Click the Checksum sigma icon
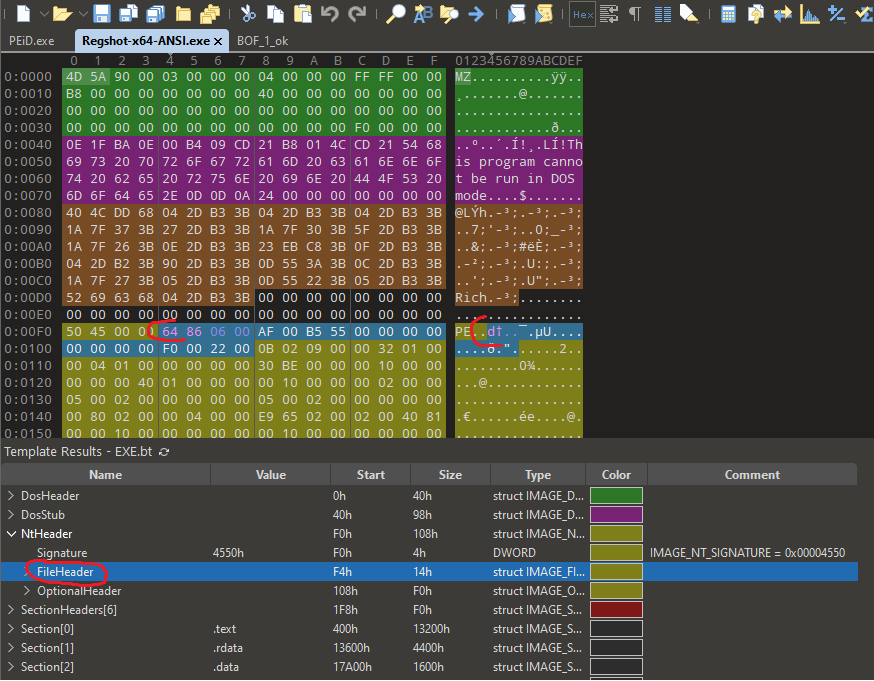Viewport: 874px width, 681px height. tap(863, 13)
